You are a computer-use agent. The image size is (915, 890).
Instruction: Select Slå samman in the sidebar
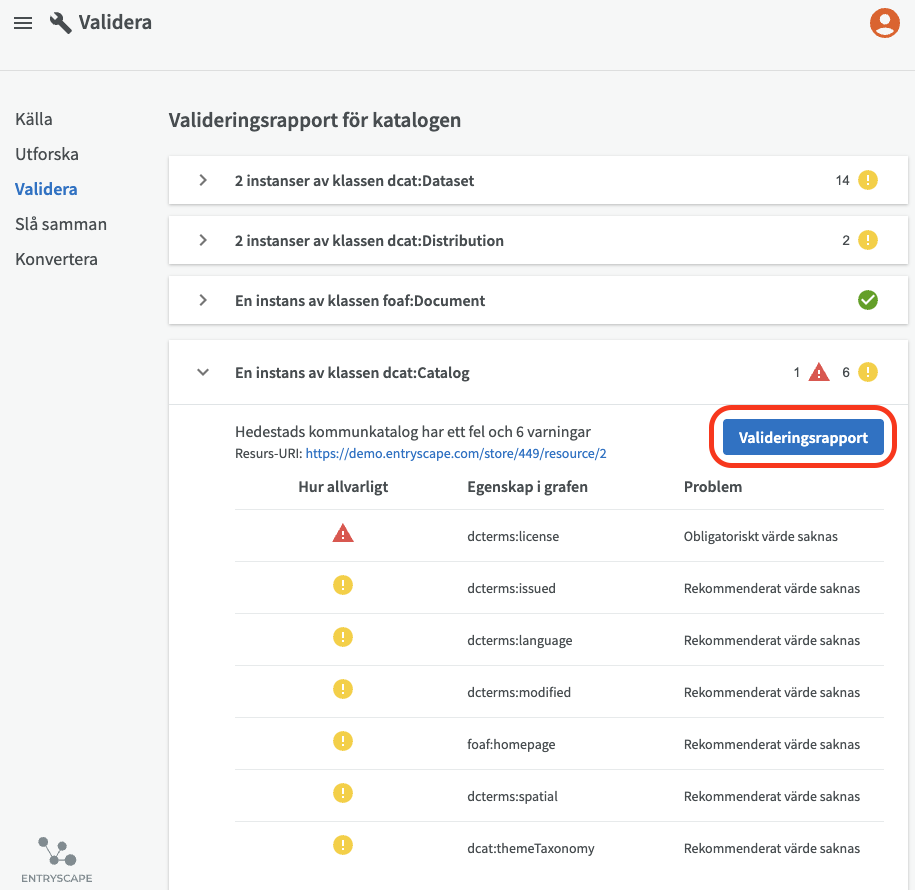coord(61,224)
